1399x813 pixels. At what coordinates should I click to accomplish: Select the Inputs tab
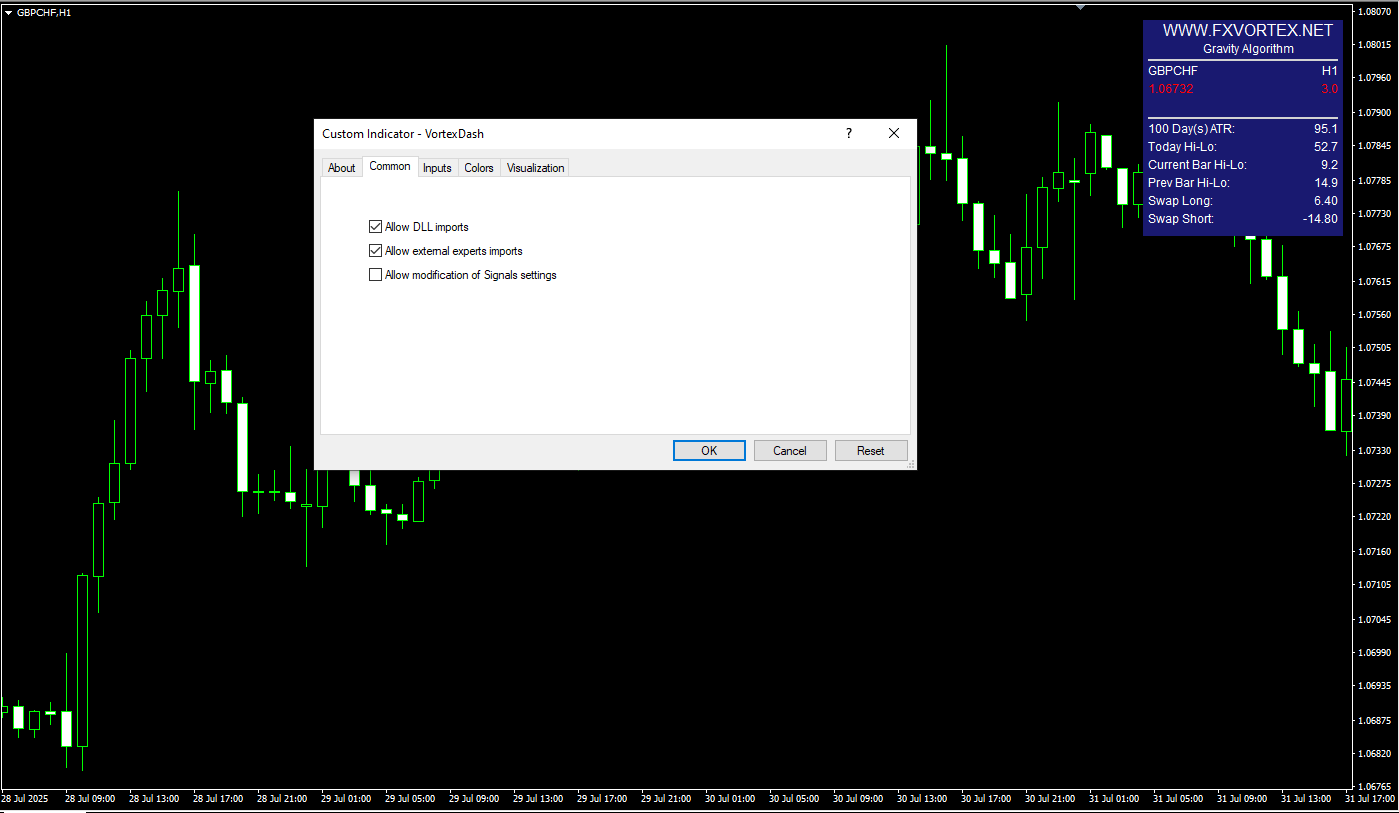click(437, 168)
